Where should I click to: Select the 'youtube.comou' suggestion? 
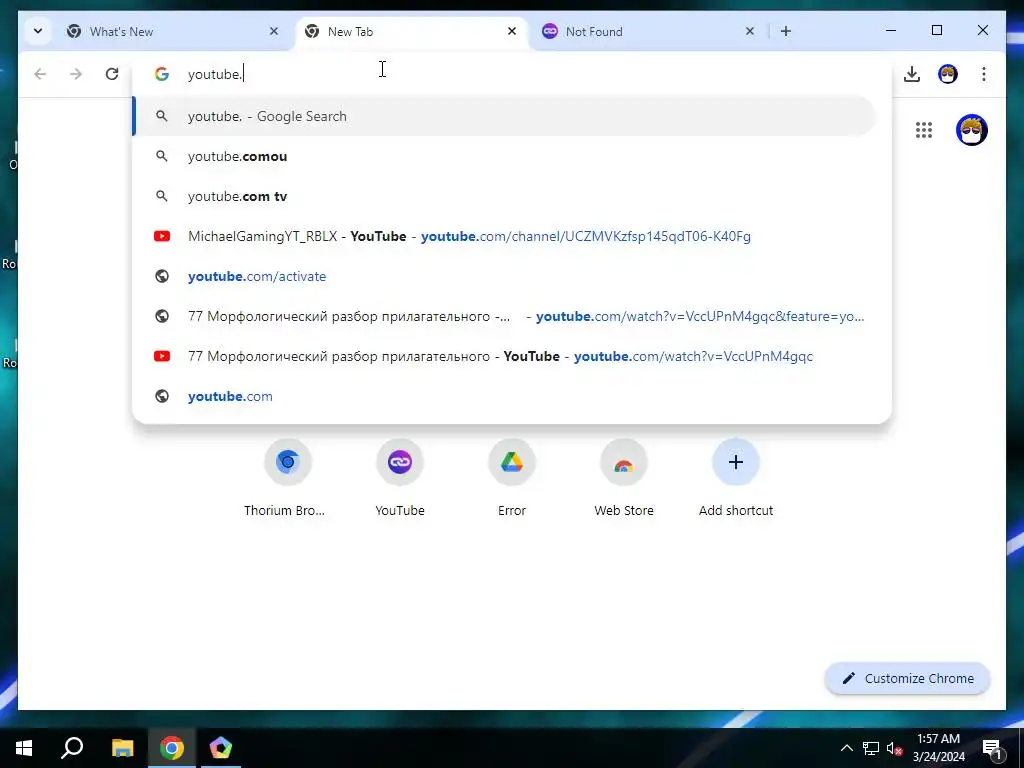504,156
